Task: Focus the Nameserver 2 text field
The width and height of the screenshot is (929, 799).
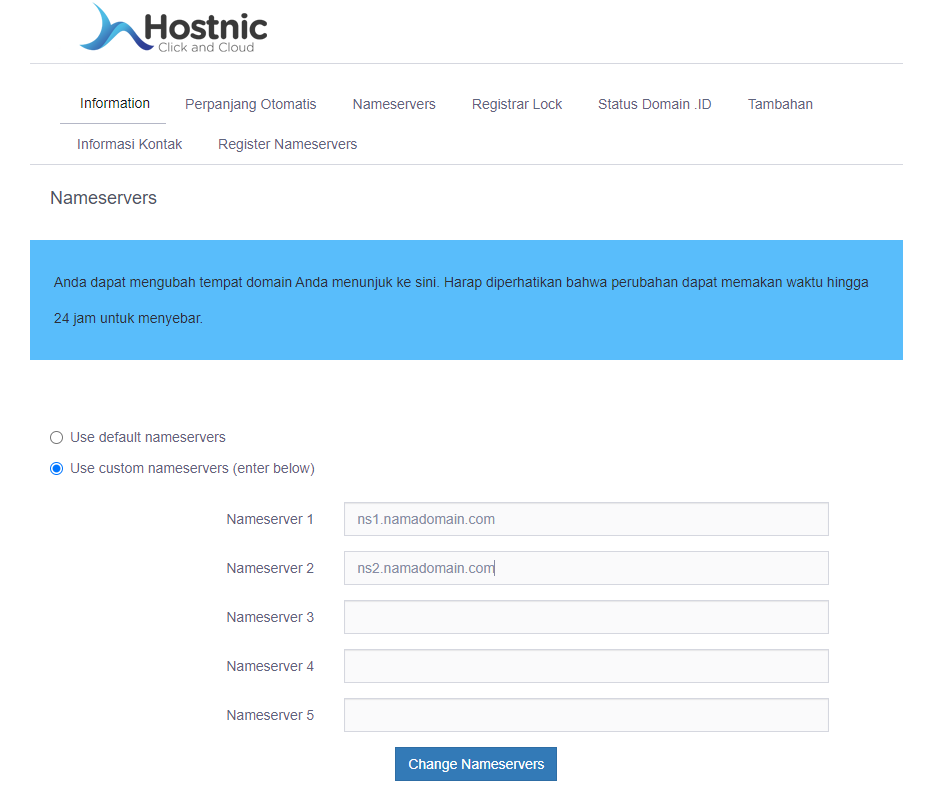Action: [x=586, y=568]
